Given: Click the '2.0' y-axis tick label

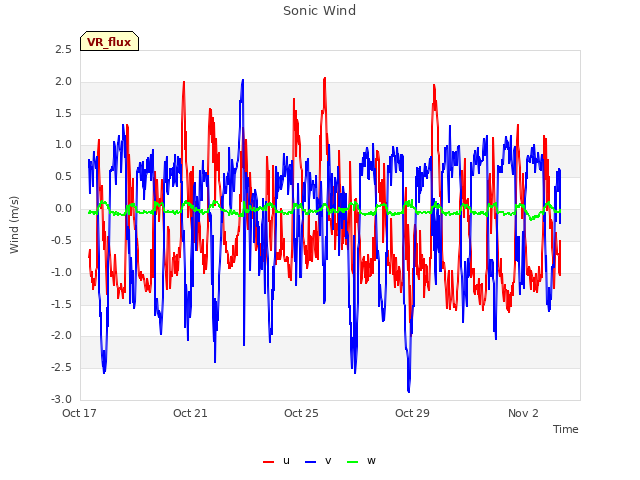Looking at the screenshot, I should point(63,82).
